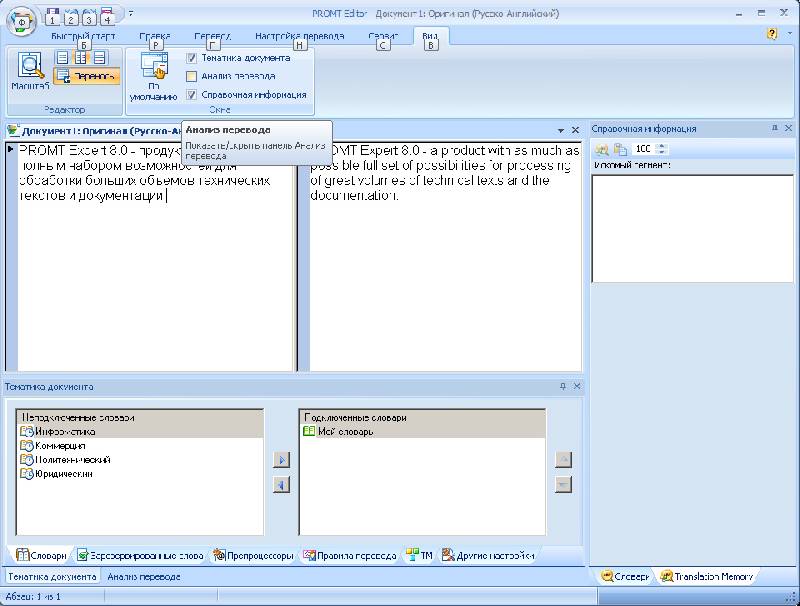Image resolution: width=800 pixels, height=606 pixels.
Task: Switch to the Другие настройки tab
Action: [x=488, y=556]
